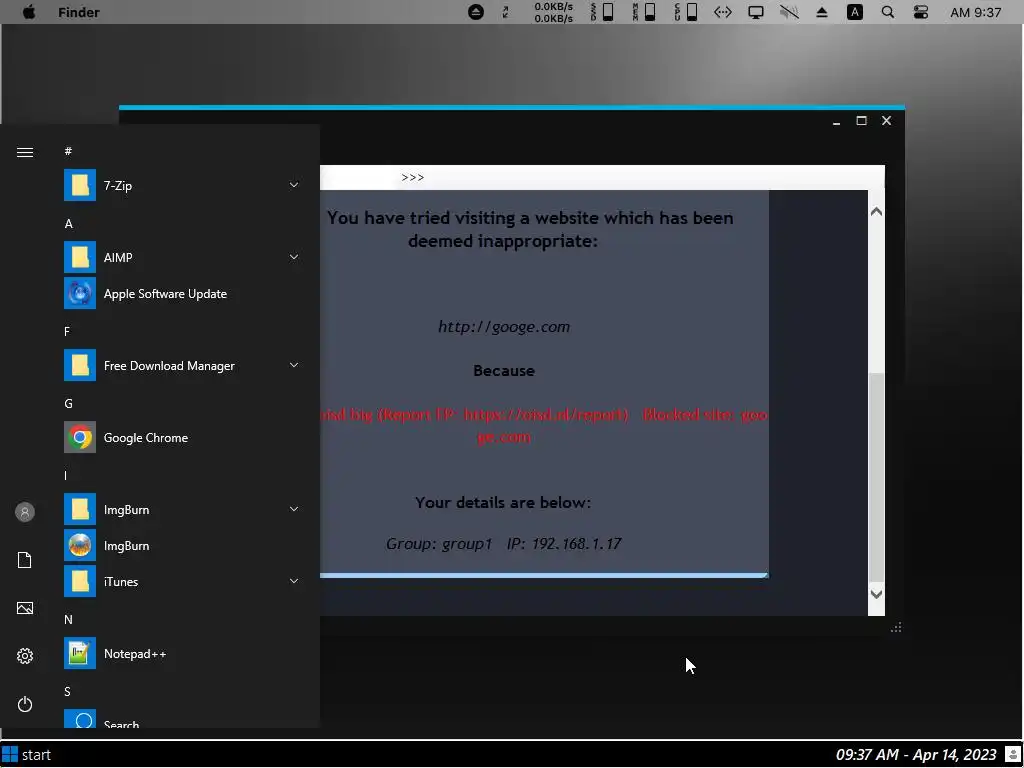Open the oisd.nl/report link
This screenshot has width=1024, height=768.
pyautogui.click(x=546, y=414)
